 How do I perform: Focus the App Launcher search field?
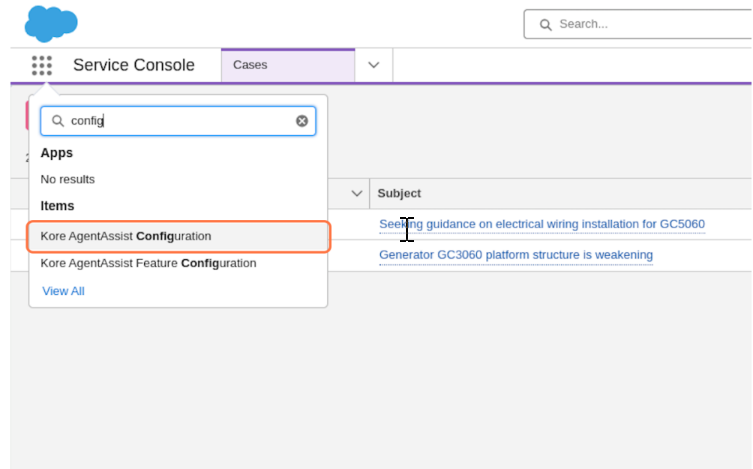(180, 121)
